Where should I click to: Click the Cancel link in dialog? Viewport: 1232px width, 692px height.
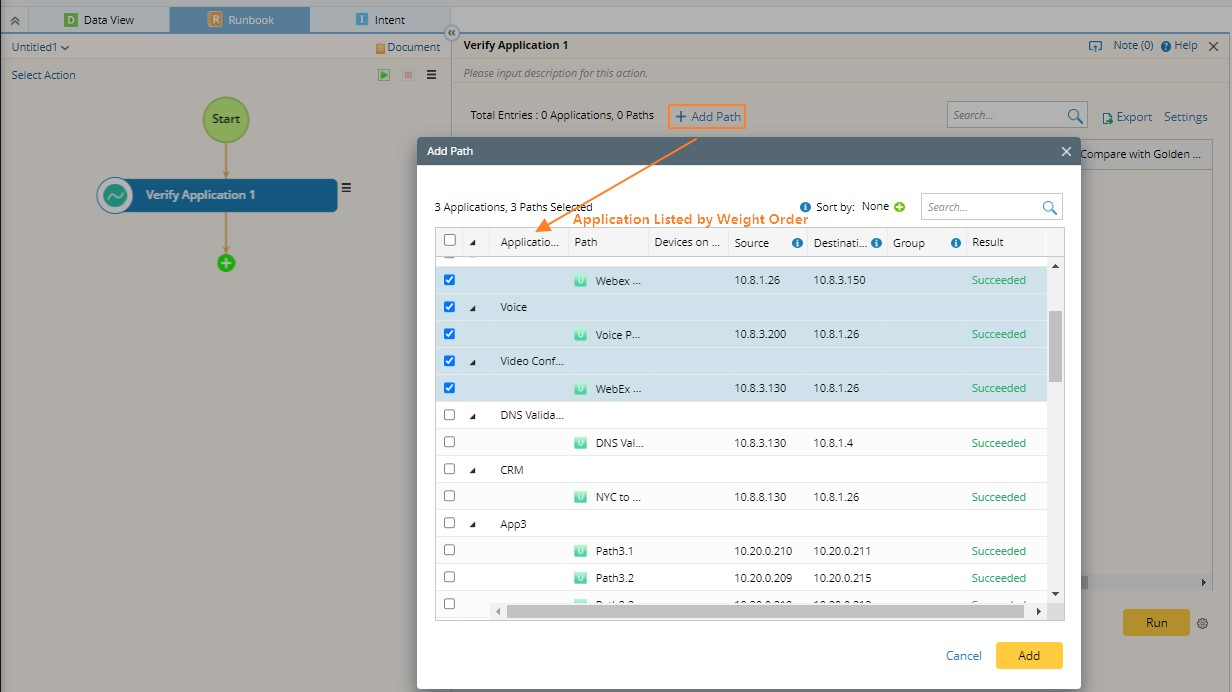tap(963, 656)
